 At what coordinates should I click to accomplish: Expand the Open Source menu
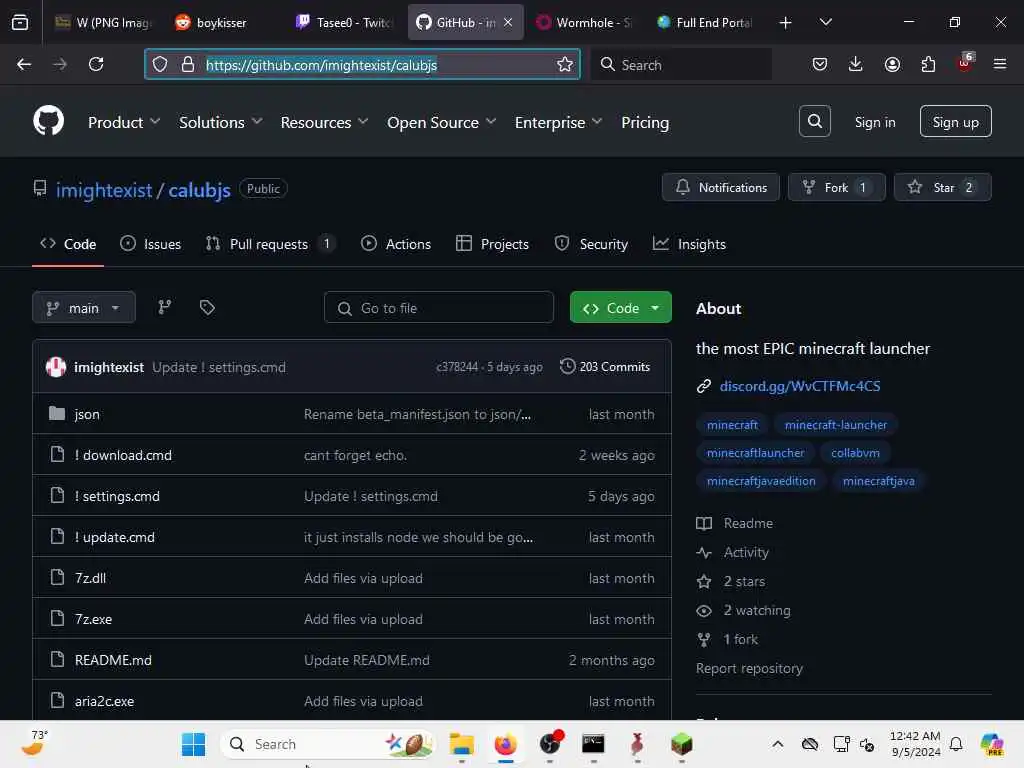[x=441, y=122]
